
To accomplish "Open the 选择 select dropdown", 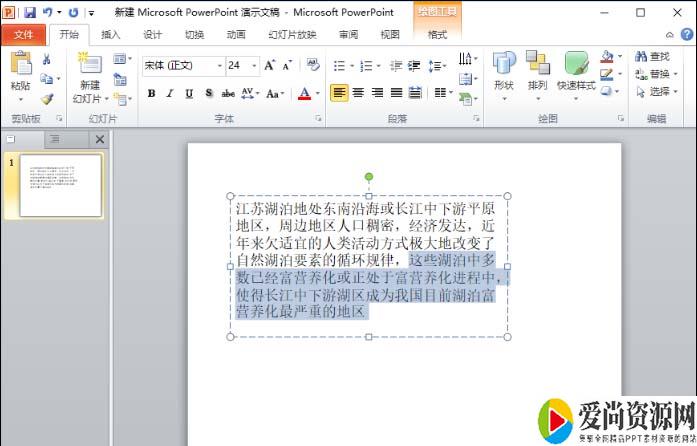I will (659, 91).
